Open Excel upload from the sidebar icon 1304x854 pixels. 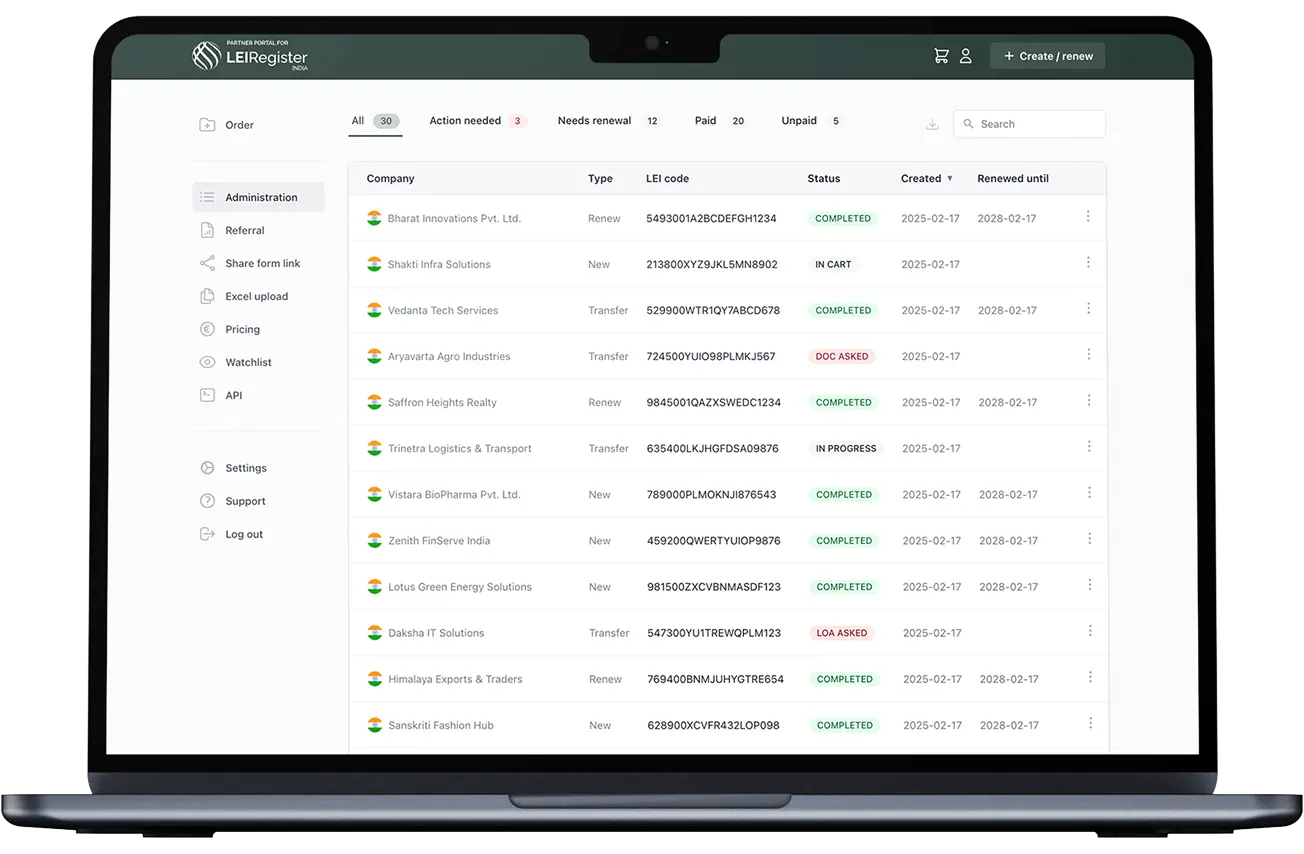point(207,296)
